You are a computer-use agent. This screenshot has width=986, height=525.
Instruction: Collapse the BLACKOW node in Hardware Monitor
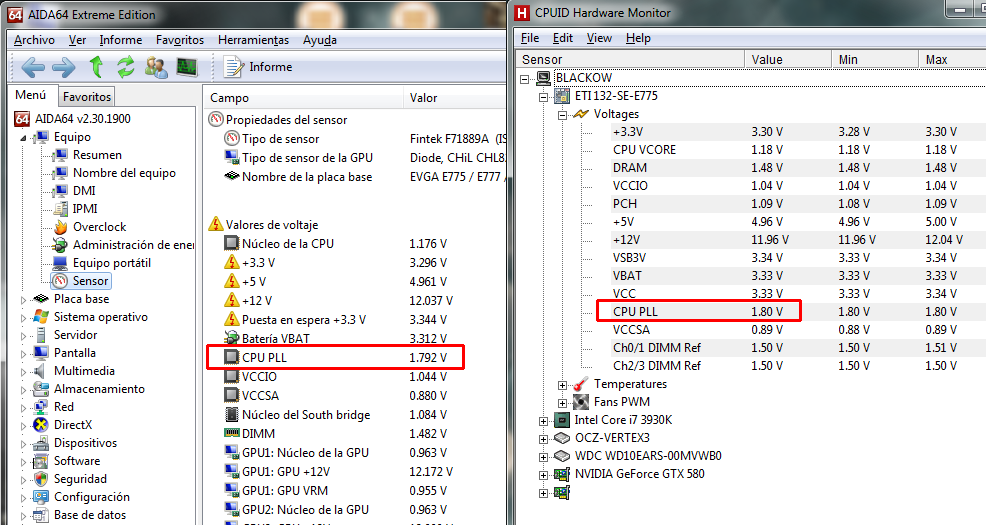(x=524, y=79)
